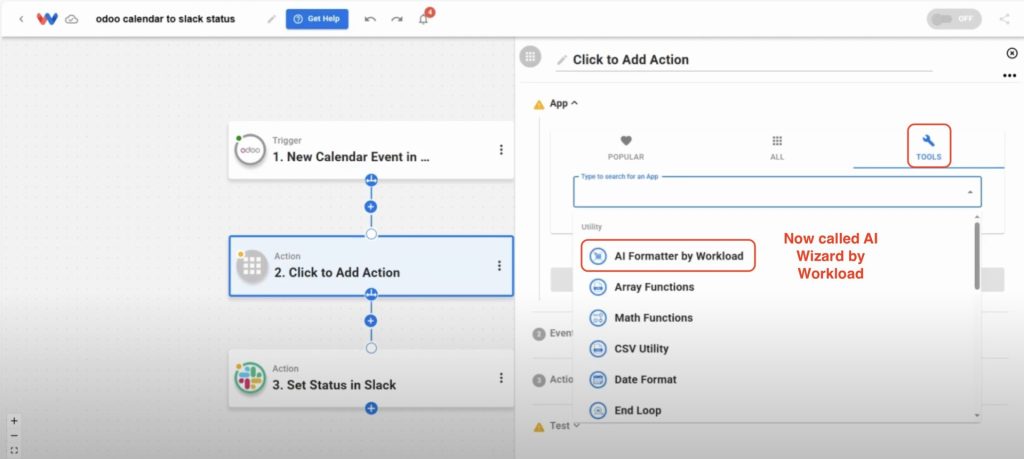The height and width of the screenshot is (459, 1024).
Task: Open options menu for step 2
Action: tap(500, 266)
